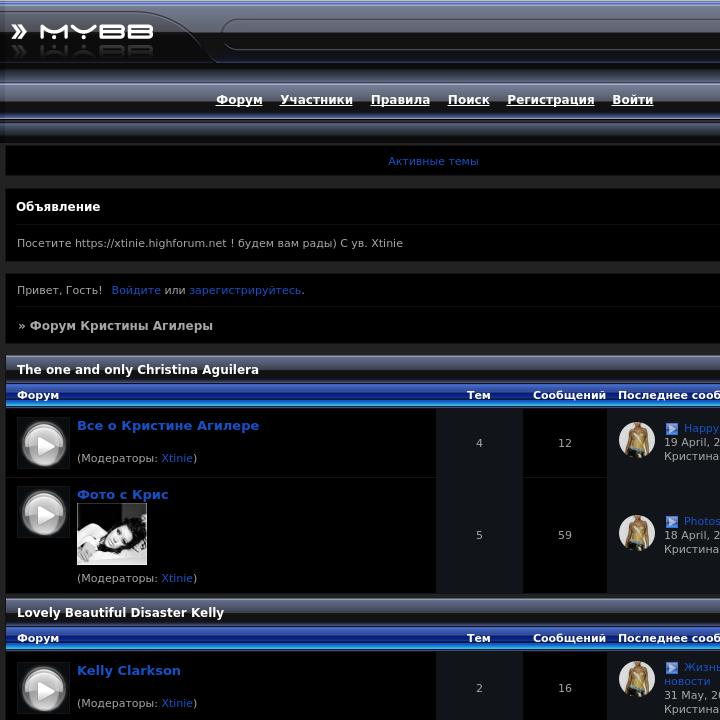Open the Регистрация menu item

click(x=551, y=100)
